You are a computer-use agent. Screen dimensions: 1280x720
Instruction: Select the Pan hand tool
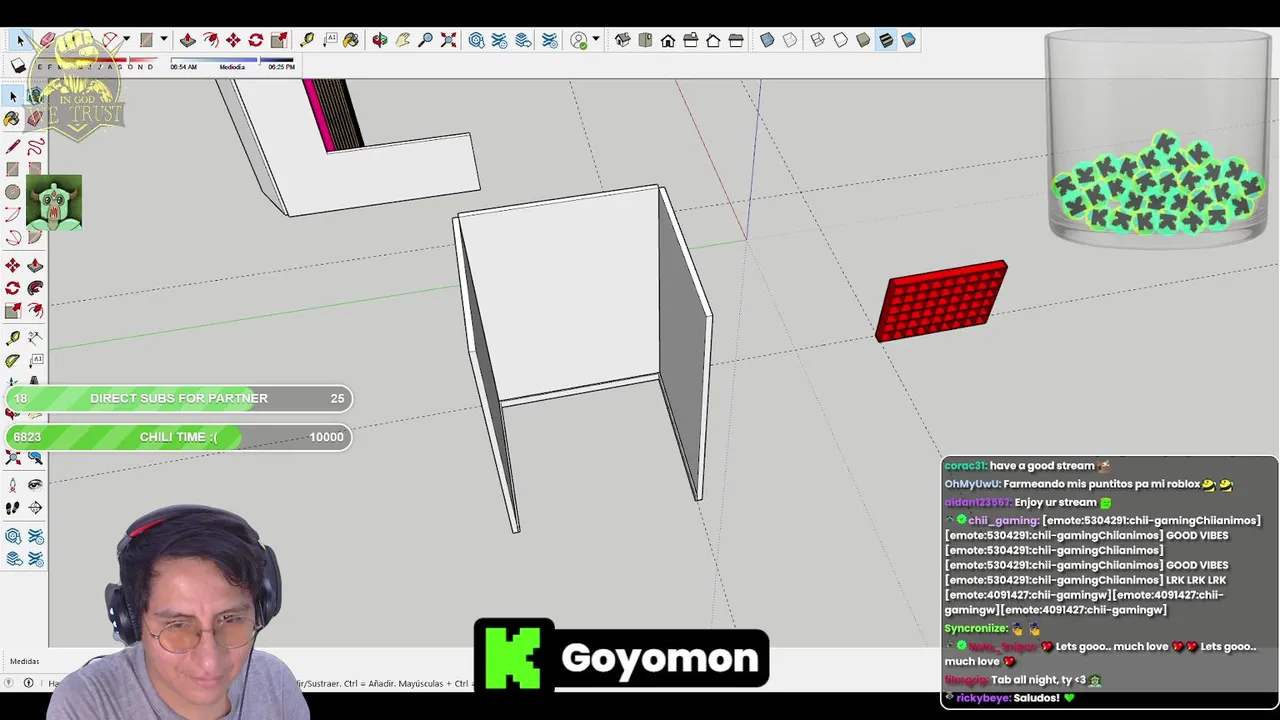coord(403,40)
